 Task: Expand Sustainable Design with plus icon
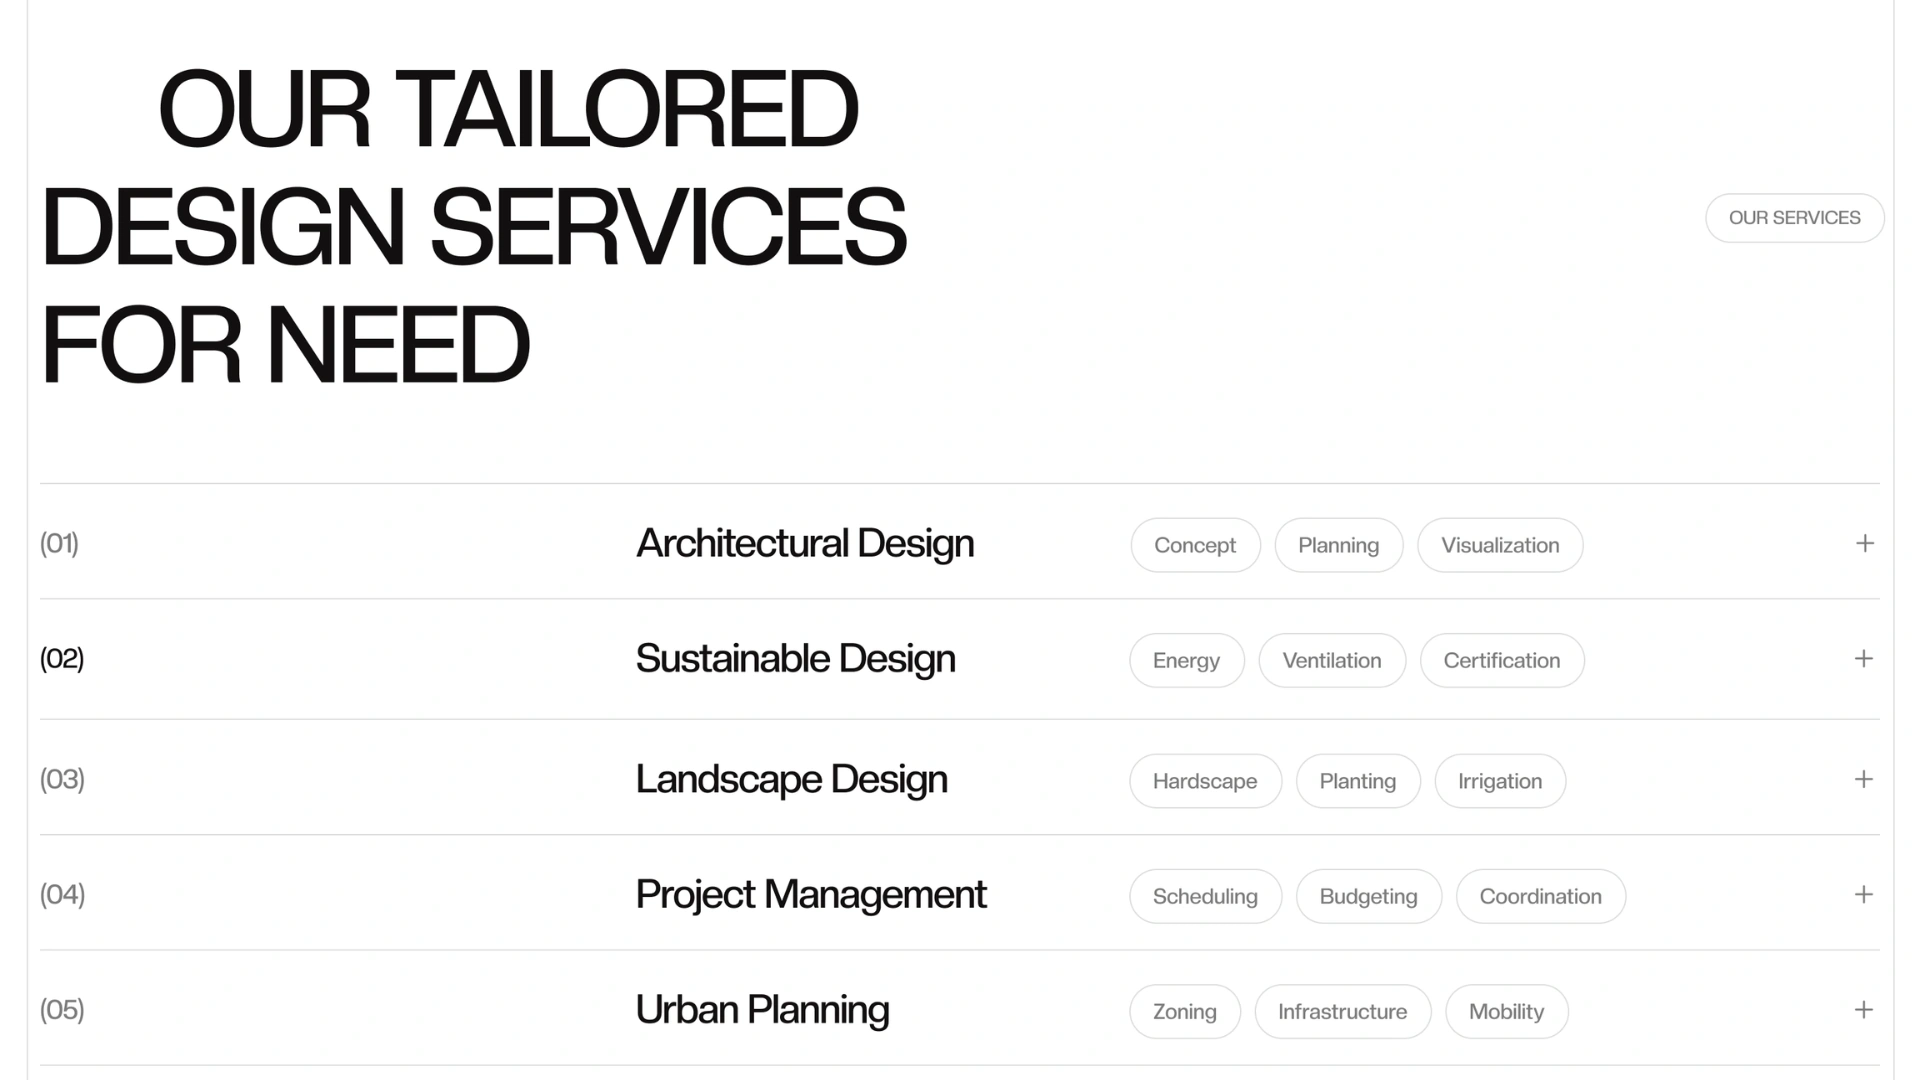1864,658
